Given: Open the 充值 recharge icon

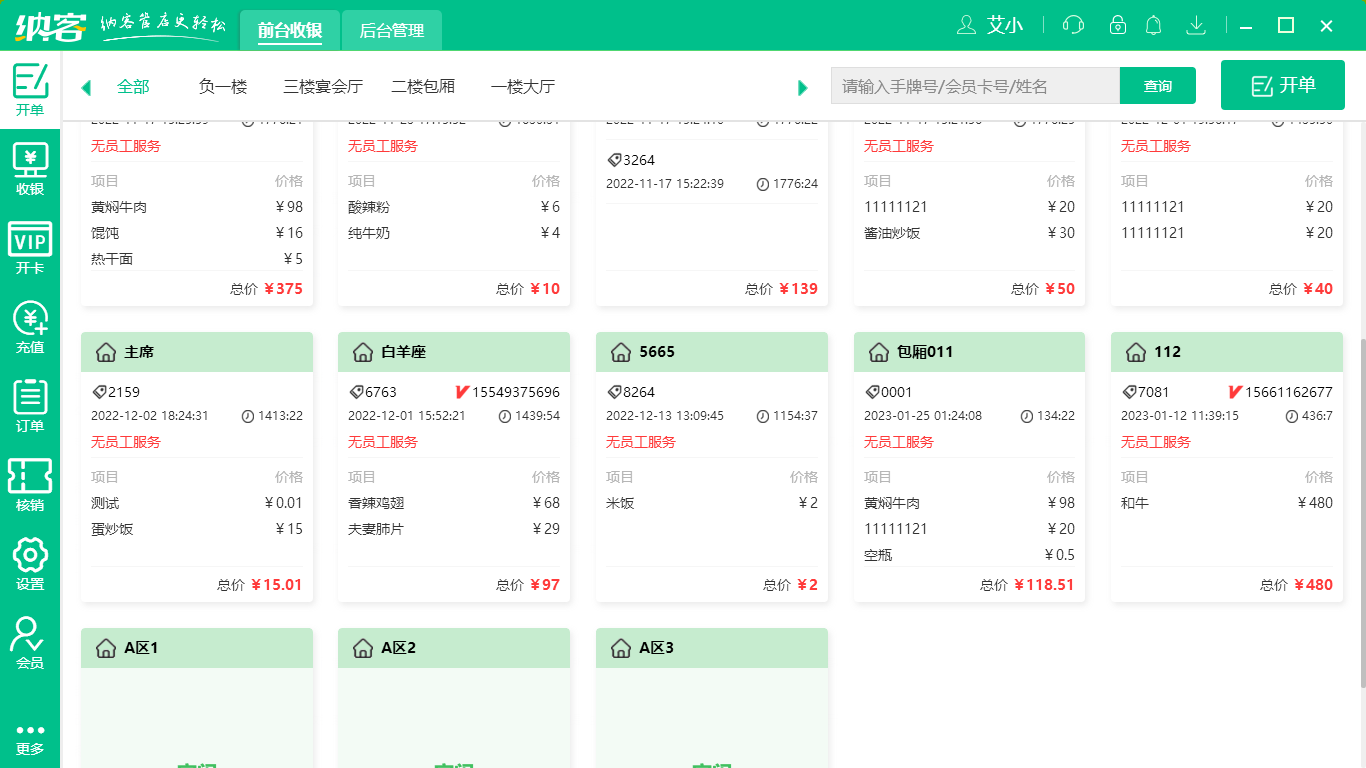Looking at the screenshot, I should [30, 325].
